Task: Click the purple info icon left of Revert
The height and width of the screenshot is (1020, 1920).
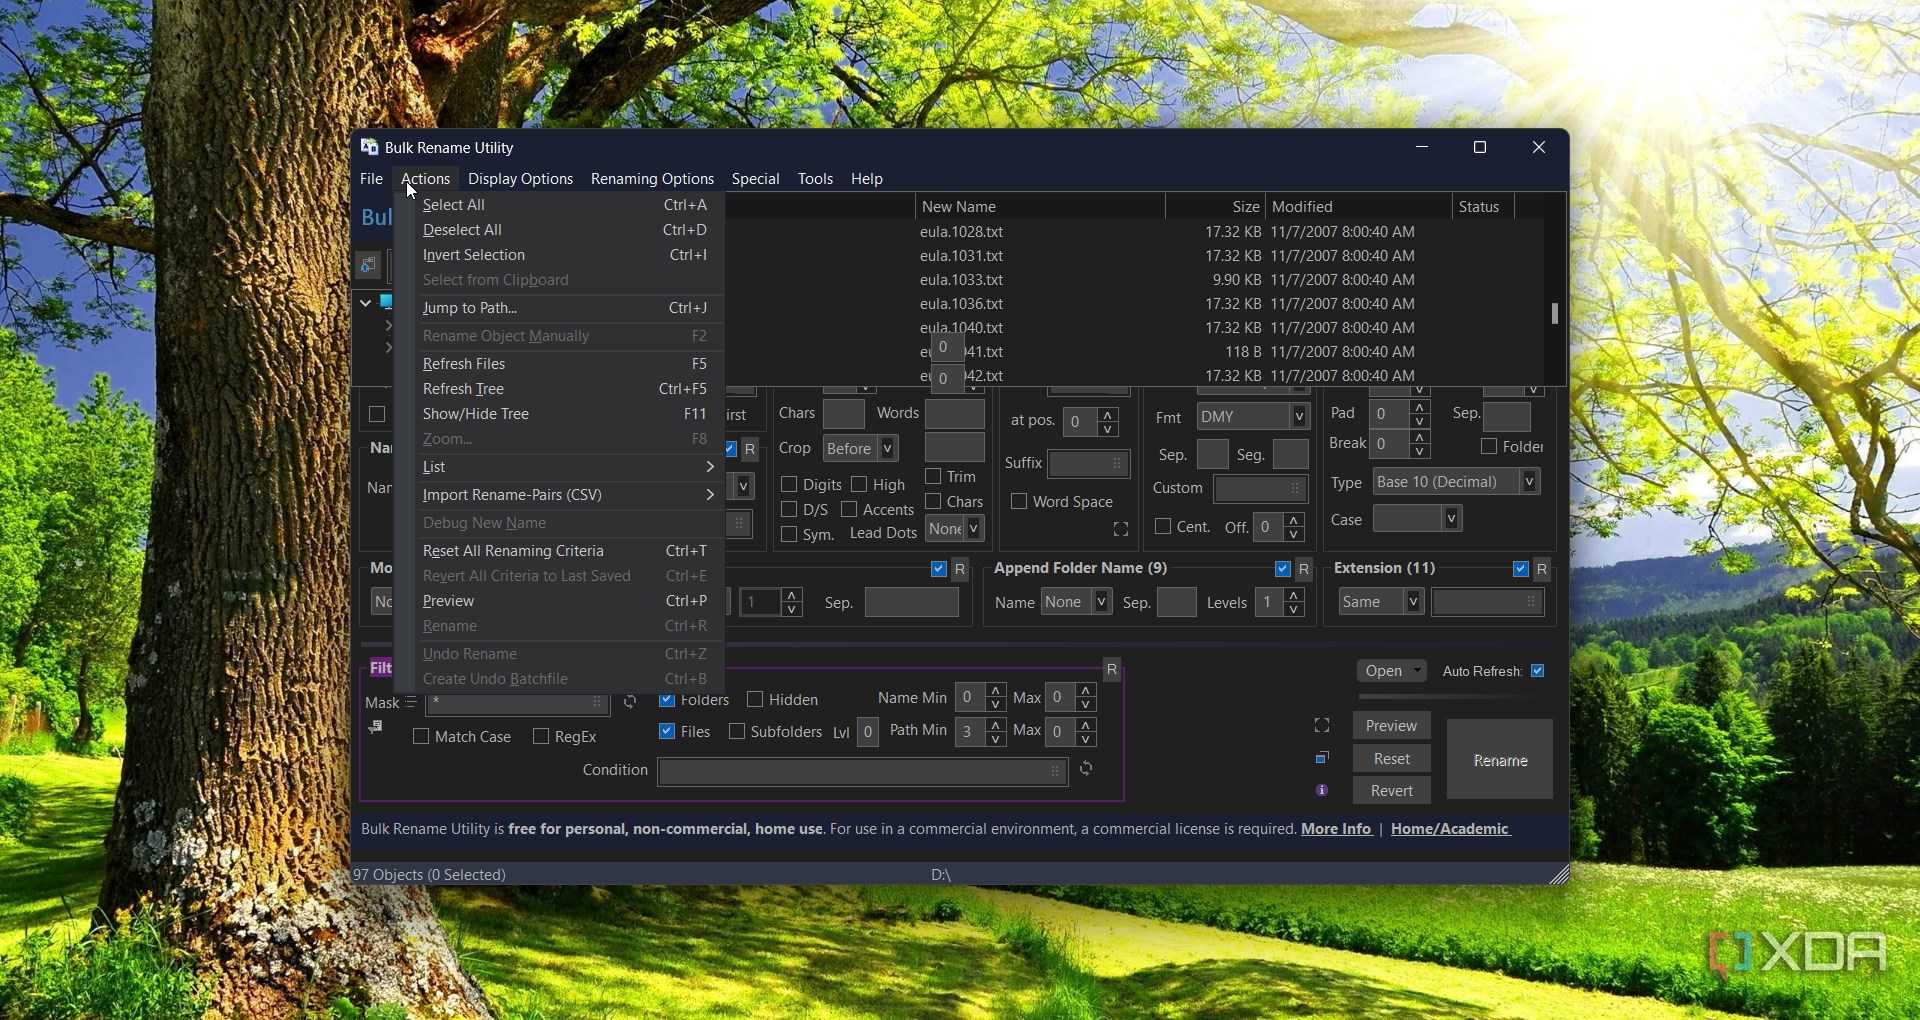Action: click(1322, 790)
